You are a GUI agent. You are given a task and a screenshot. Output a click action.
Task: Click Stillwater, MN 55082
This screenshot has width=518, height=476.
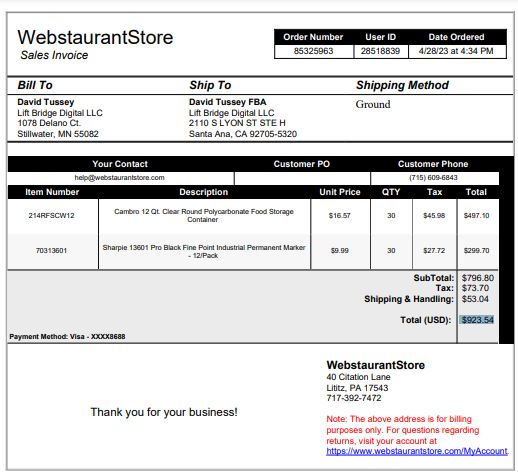coord(58,134)
